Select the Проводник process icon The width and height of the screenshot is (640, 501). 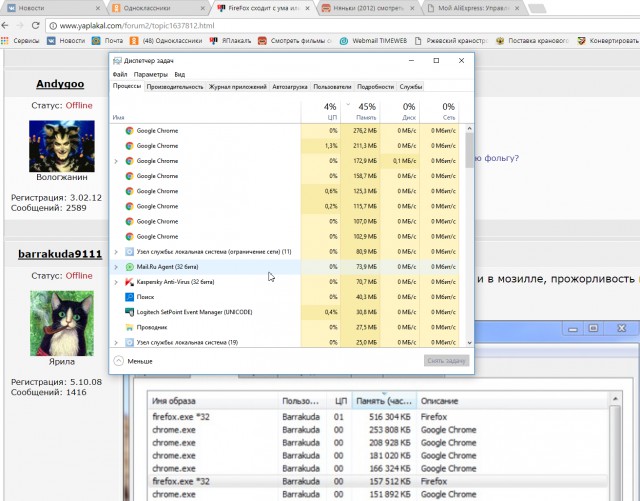pos(129,327)
